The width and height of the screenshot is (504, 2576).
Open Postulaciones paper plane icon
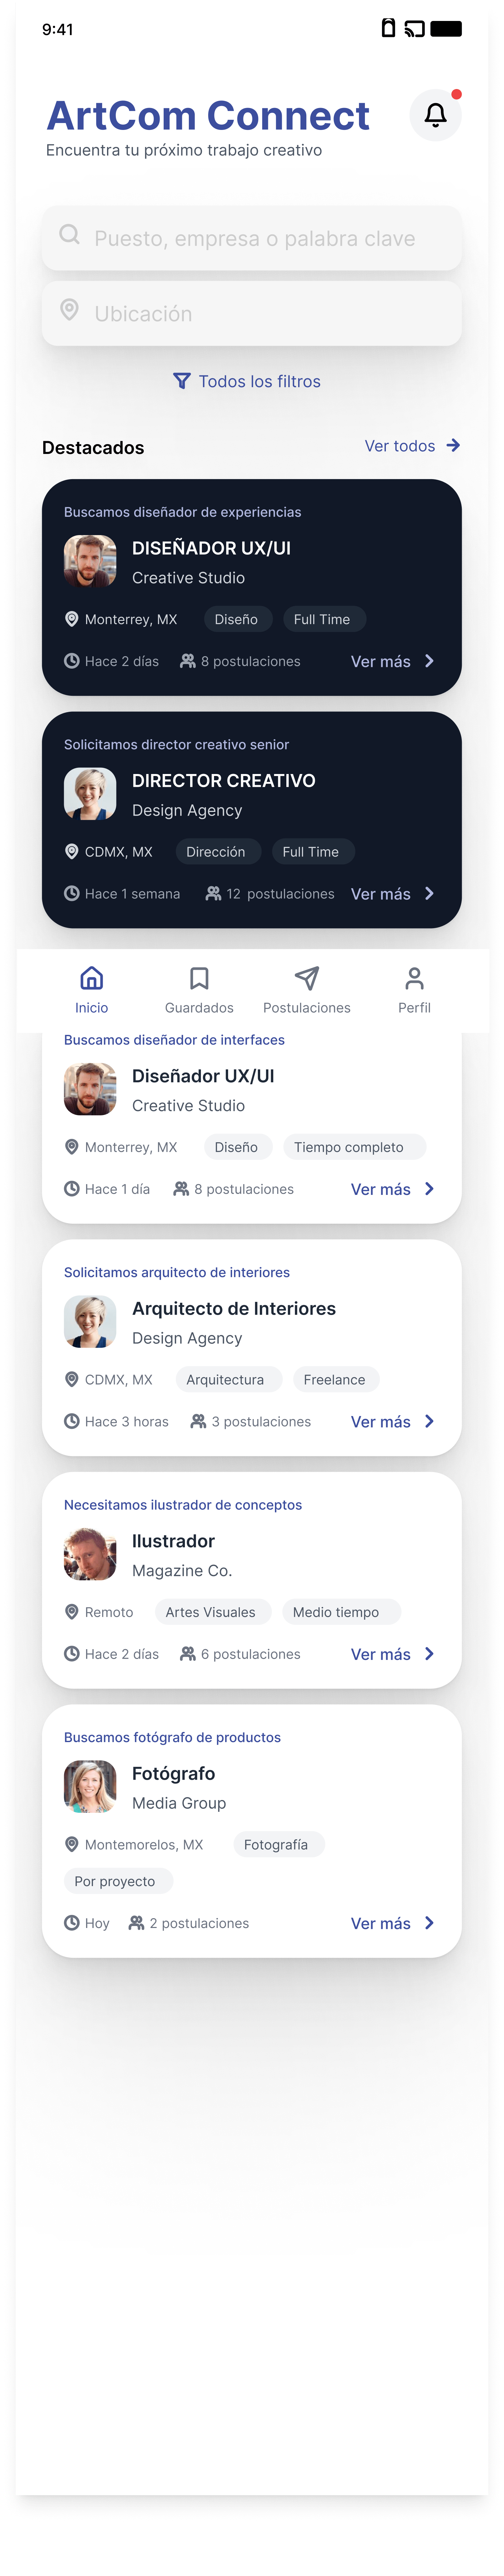(307, 978)
